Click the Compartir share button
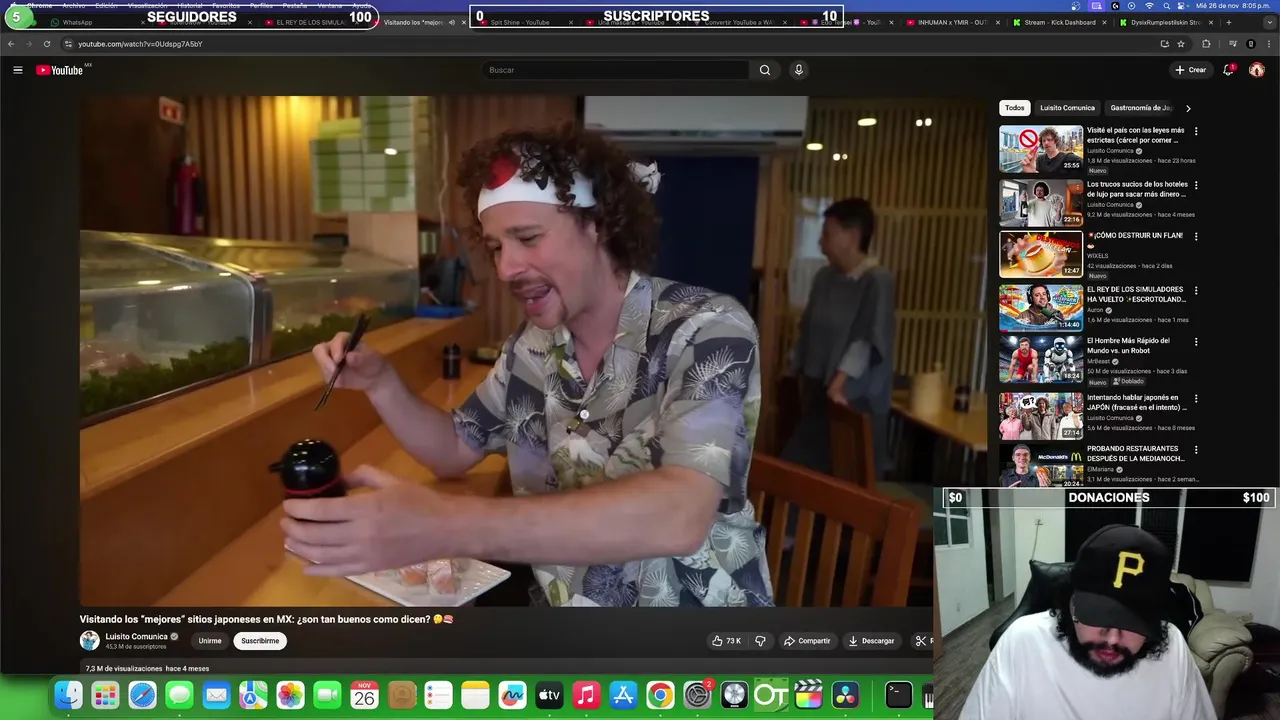This screenshot has width=1280, height=720. (807, 641)
